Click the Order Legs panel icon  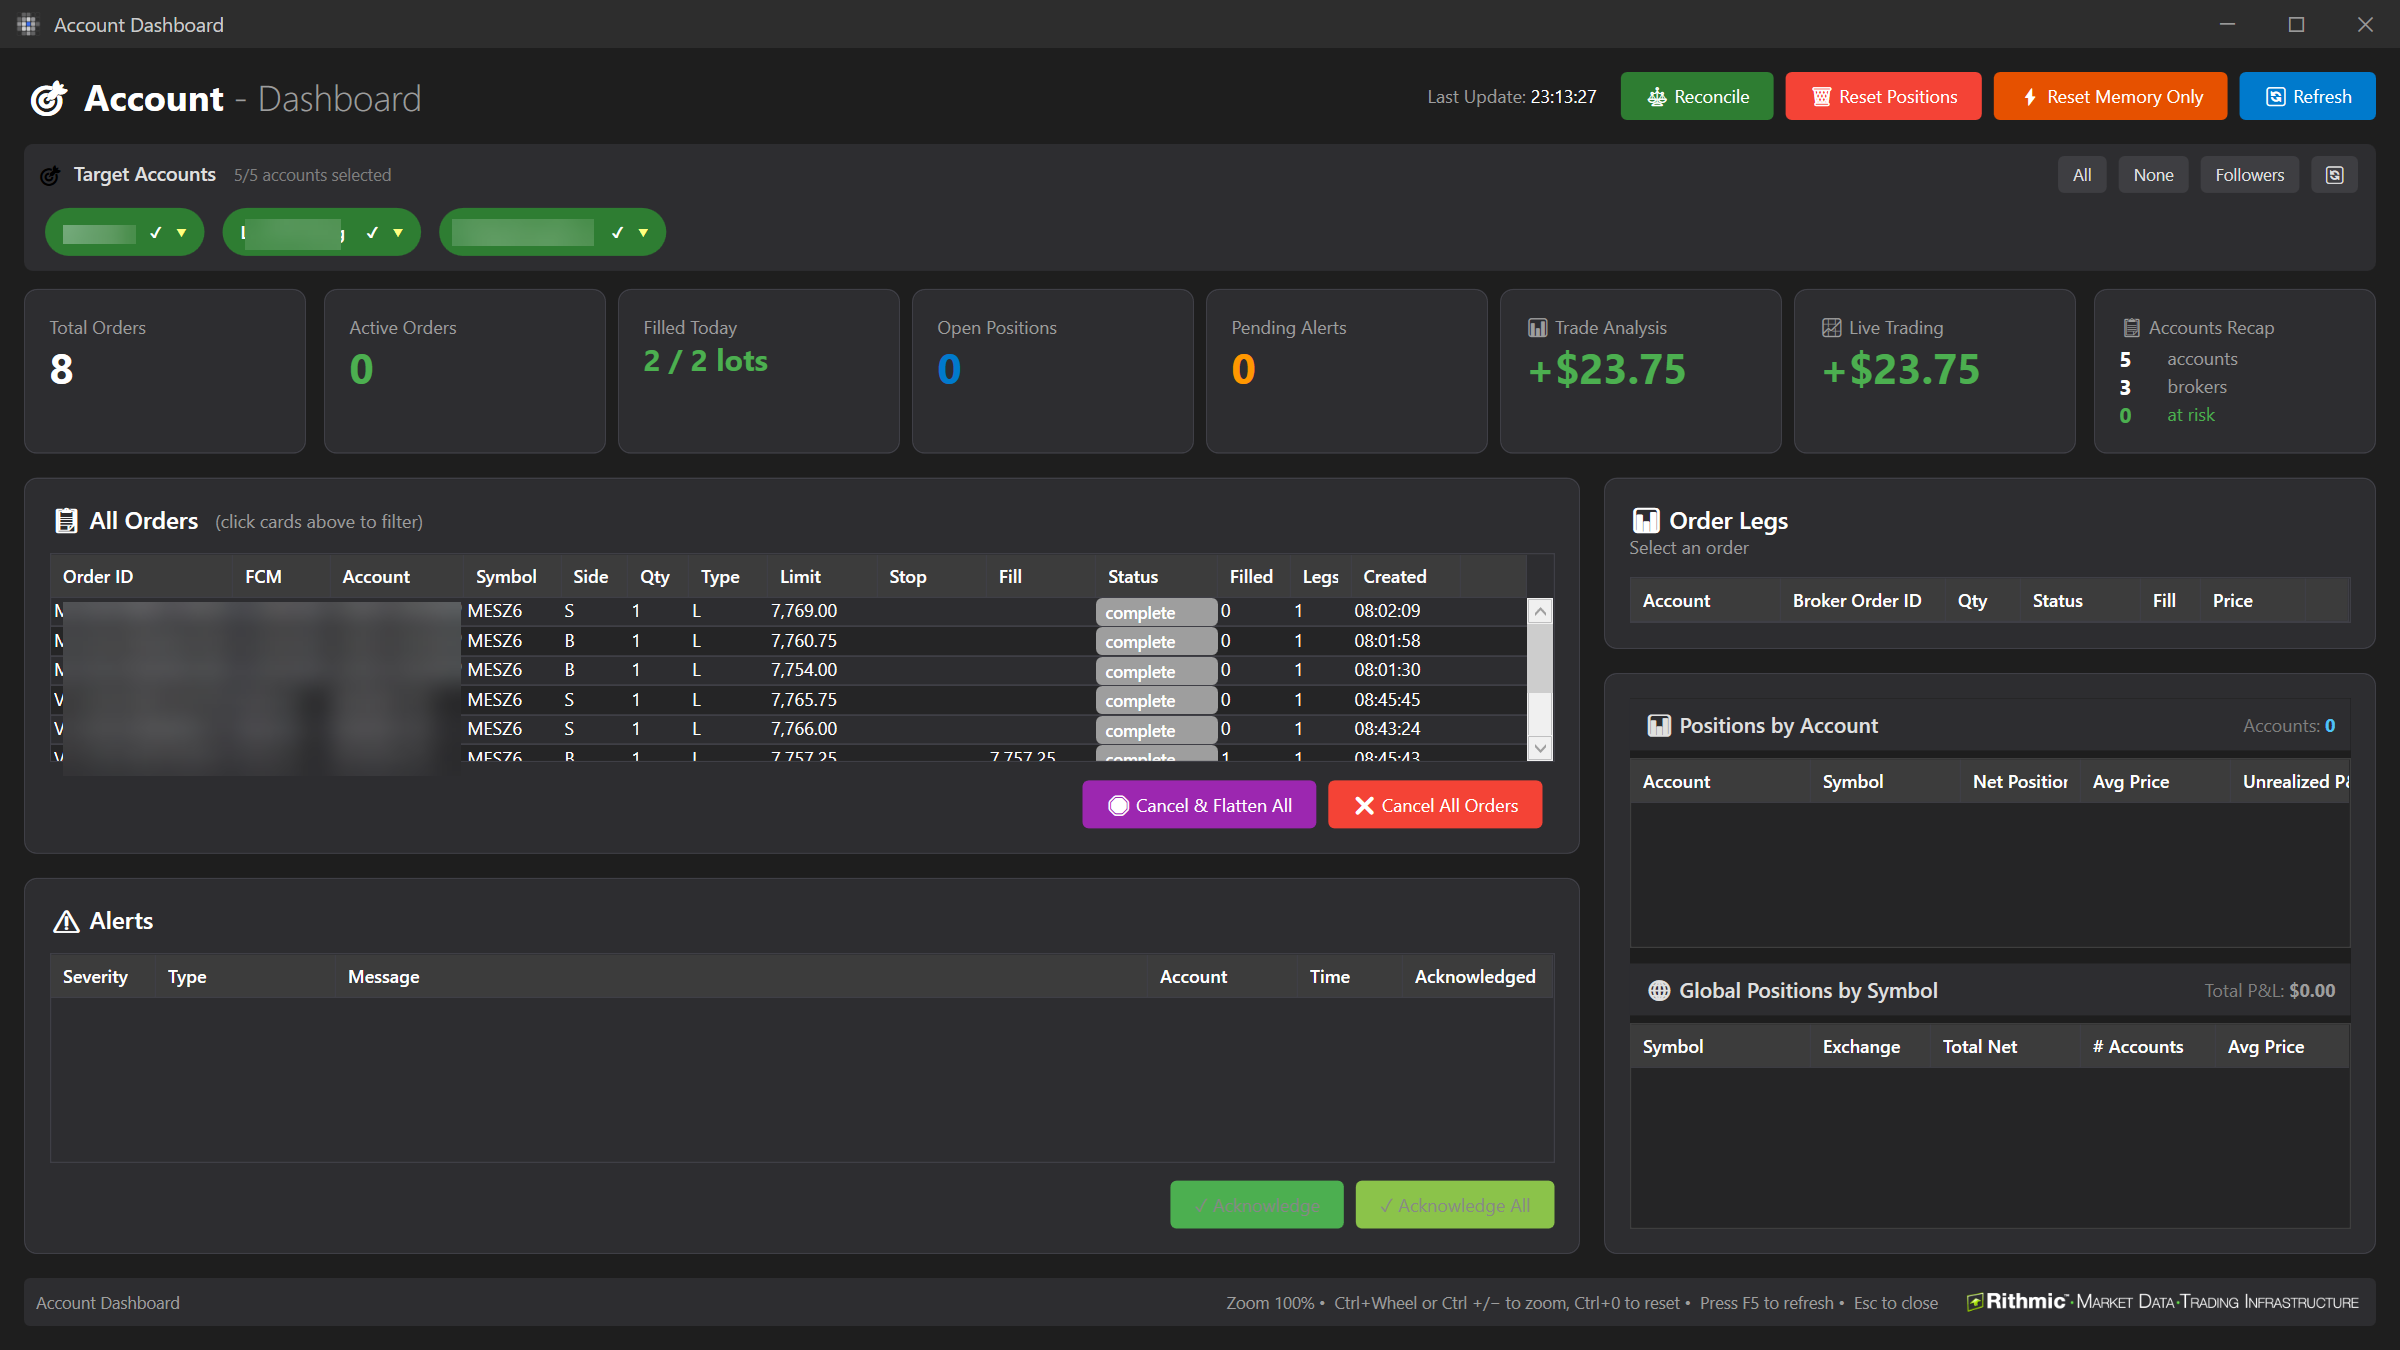click(1645, 520)
